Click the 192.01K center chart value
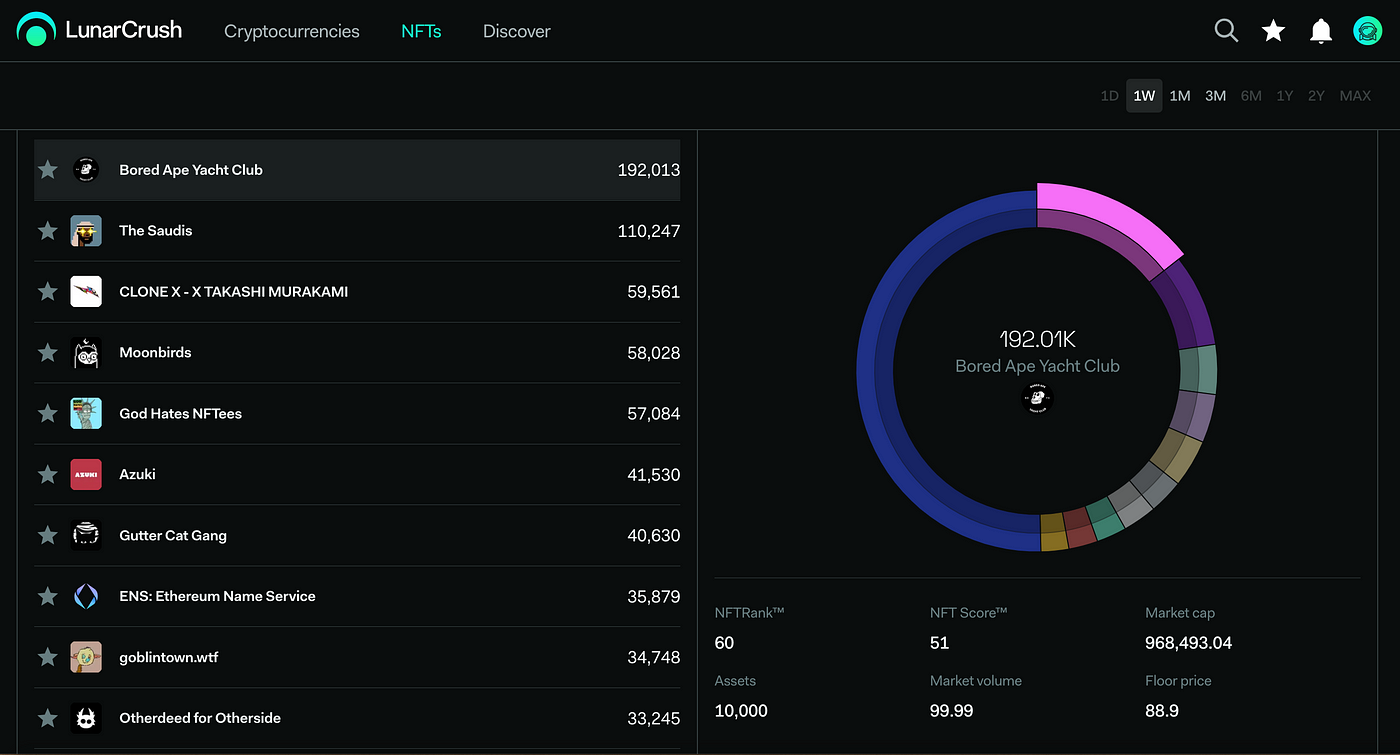This screenshot has width=1400, height=755. pyautogui.click(x=1038, y=339)
